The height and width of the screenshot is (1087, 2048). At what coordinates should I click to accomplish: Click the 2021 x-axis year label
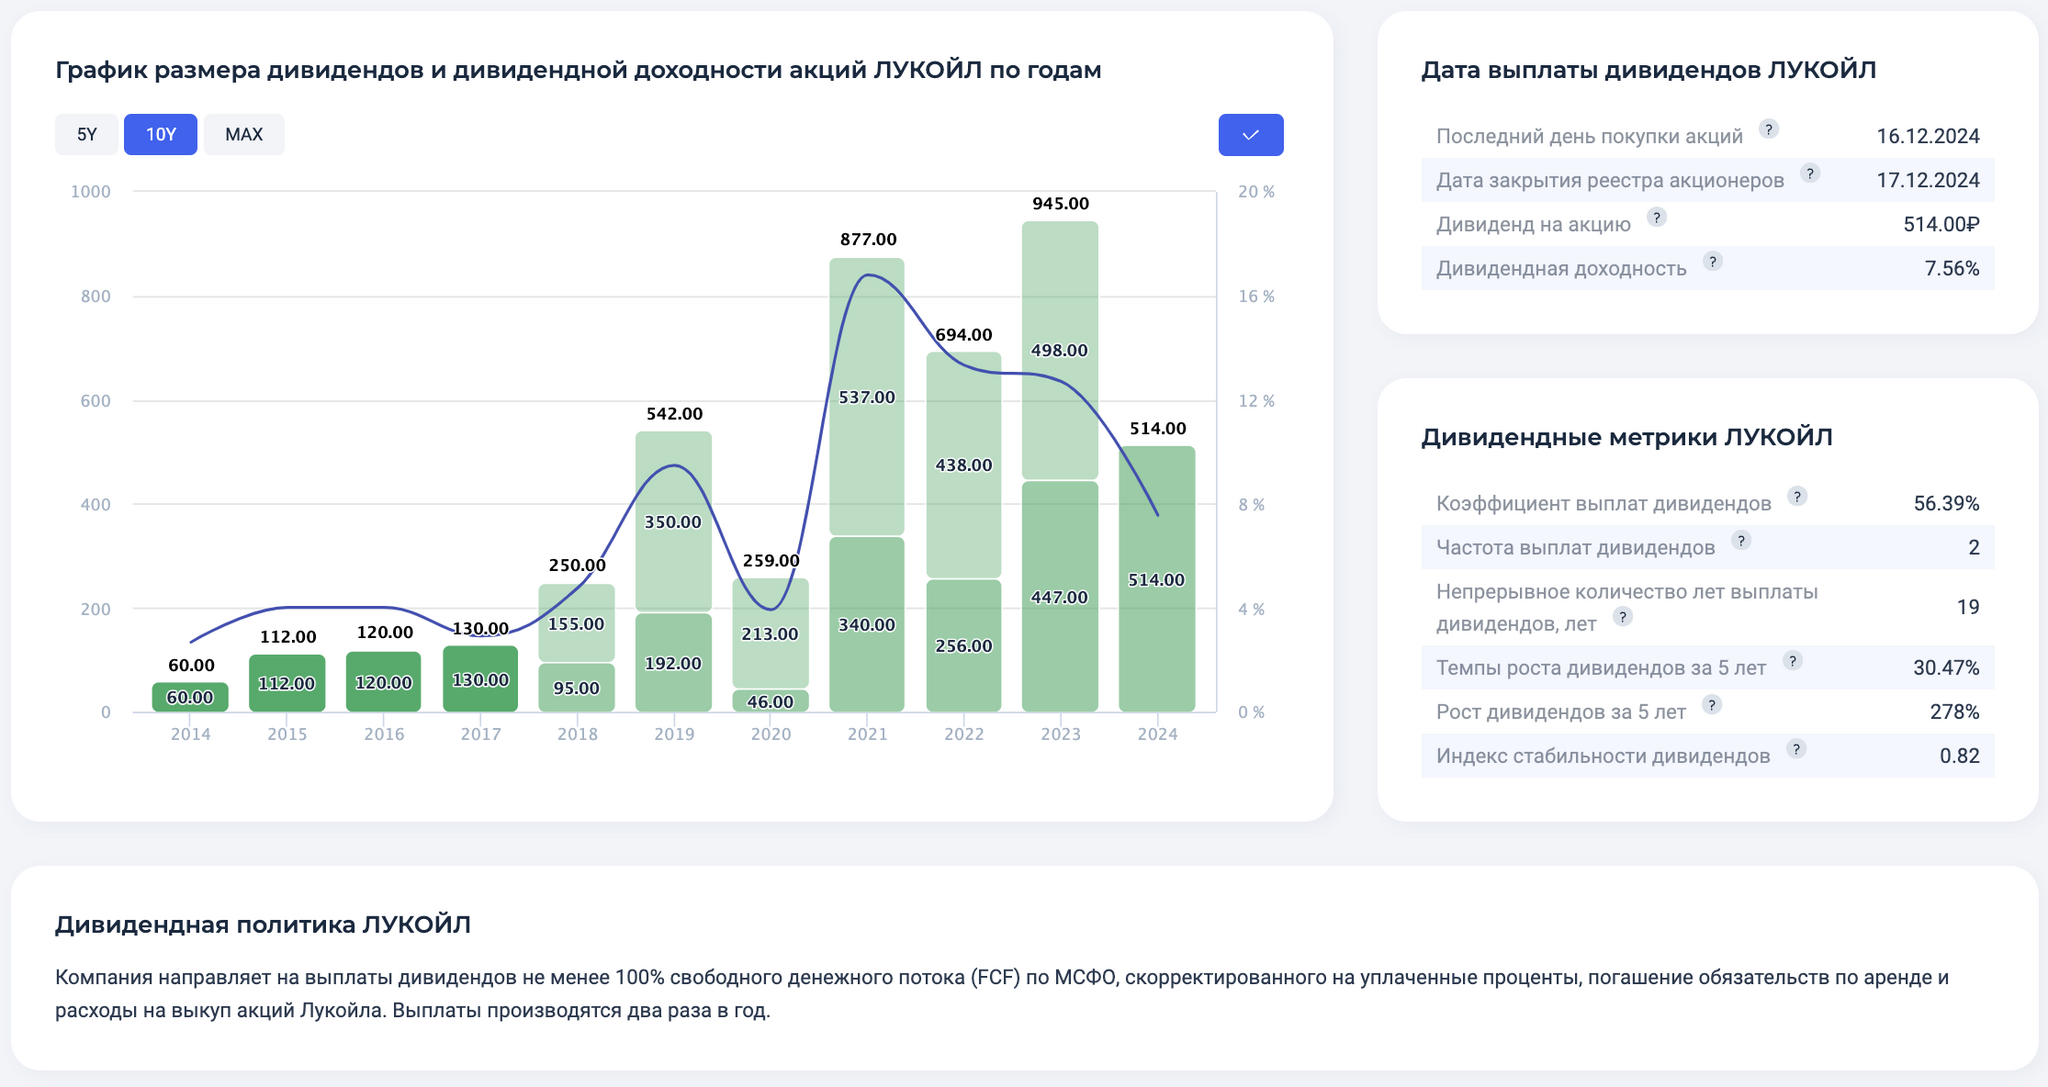(867, 734)
